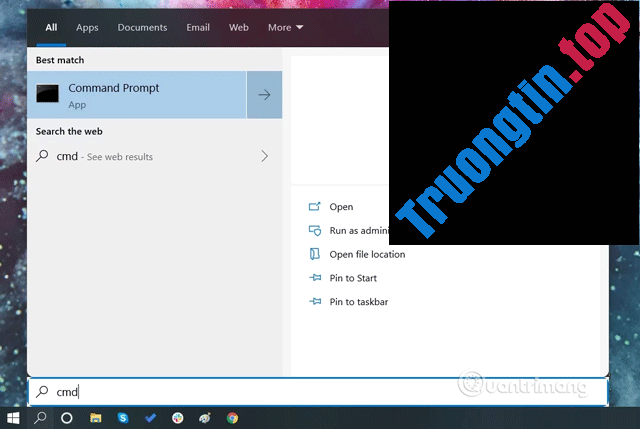Switch to the All search tab
This screenshot has height=429, width=640.
click(51, 27)
